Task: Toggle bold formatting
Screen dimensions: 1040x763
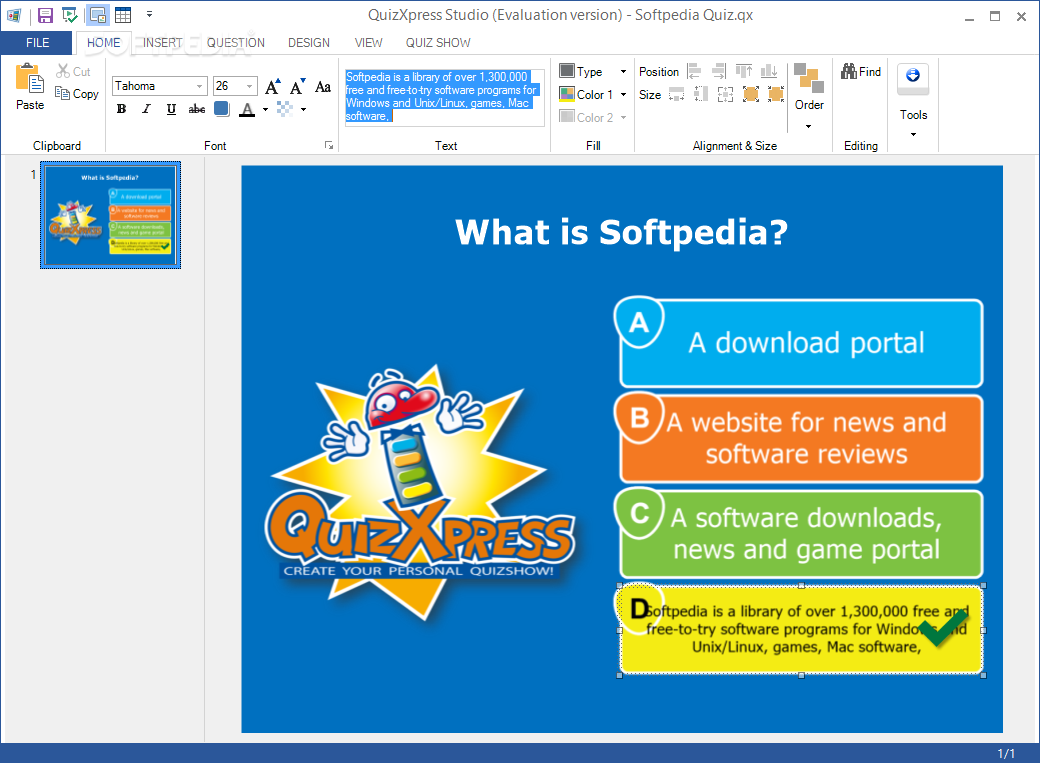Action: (x=122, y=109)
